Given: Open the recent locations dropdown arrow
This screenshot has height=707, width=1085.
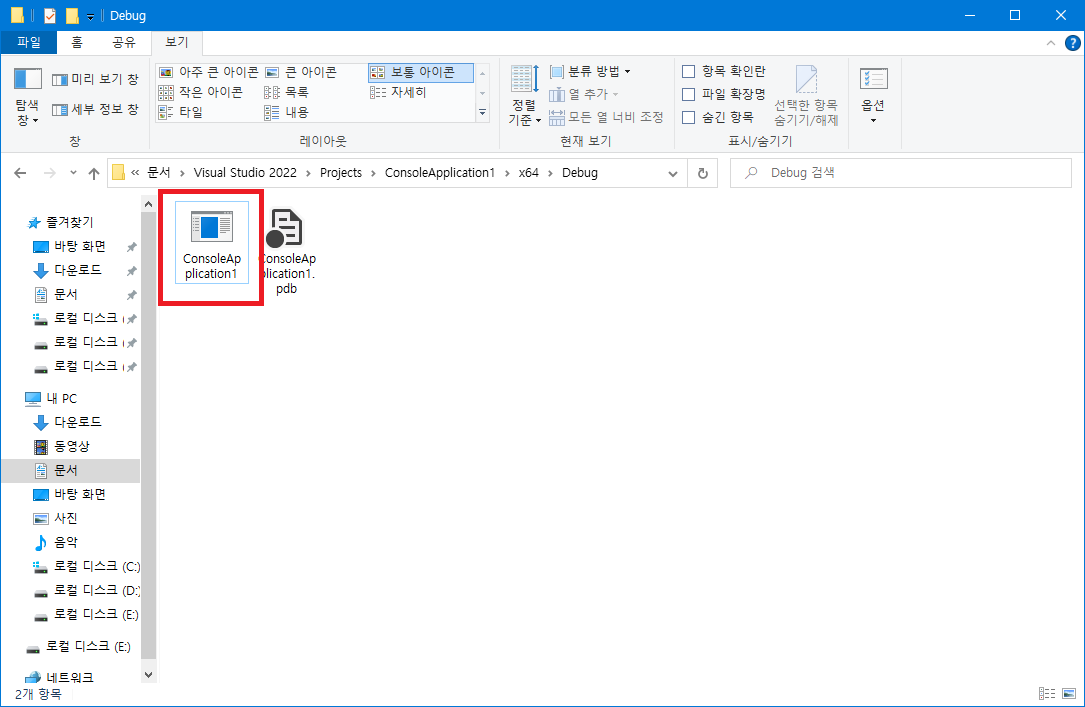Looking at the screenshot, I should [x=73, y=173].
